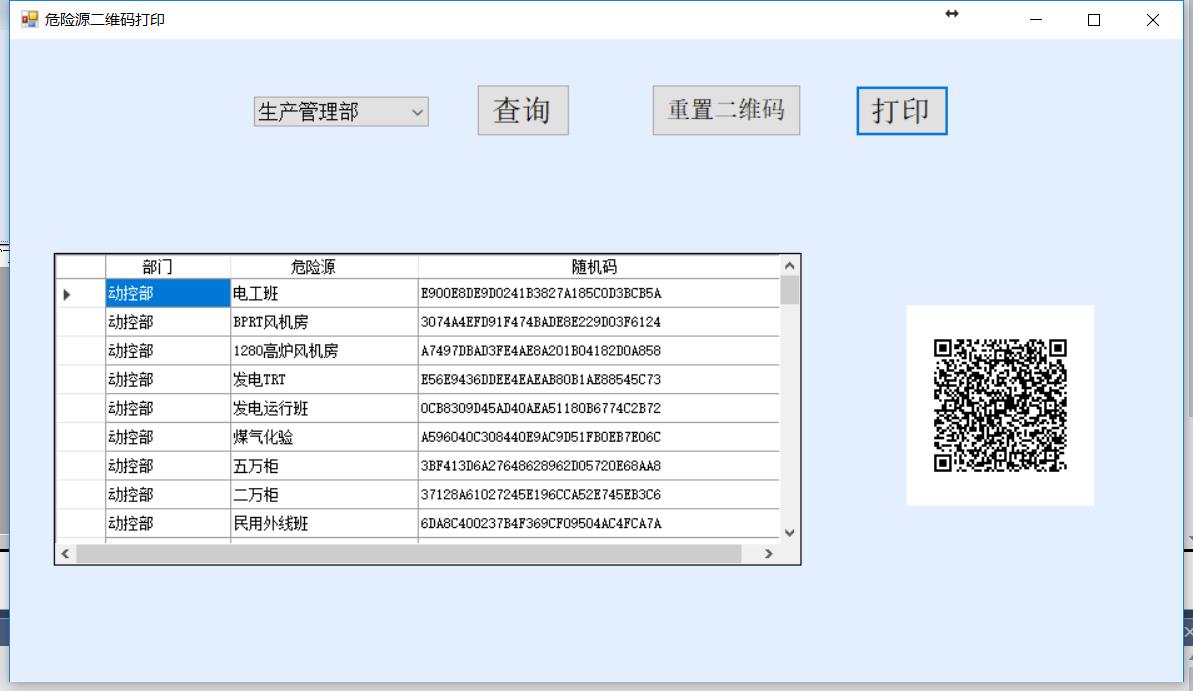This screenshot has width=1193, height=691.
Task: Click the grid's scroll down arrow
Action: coord(790,533)
